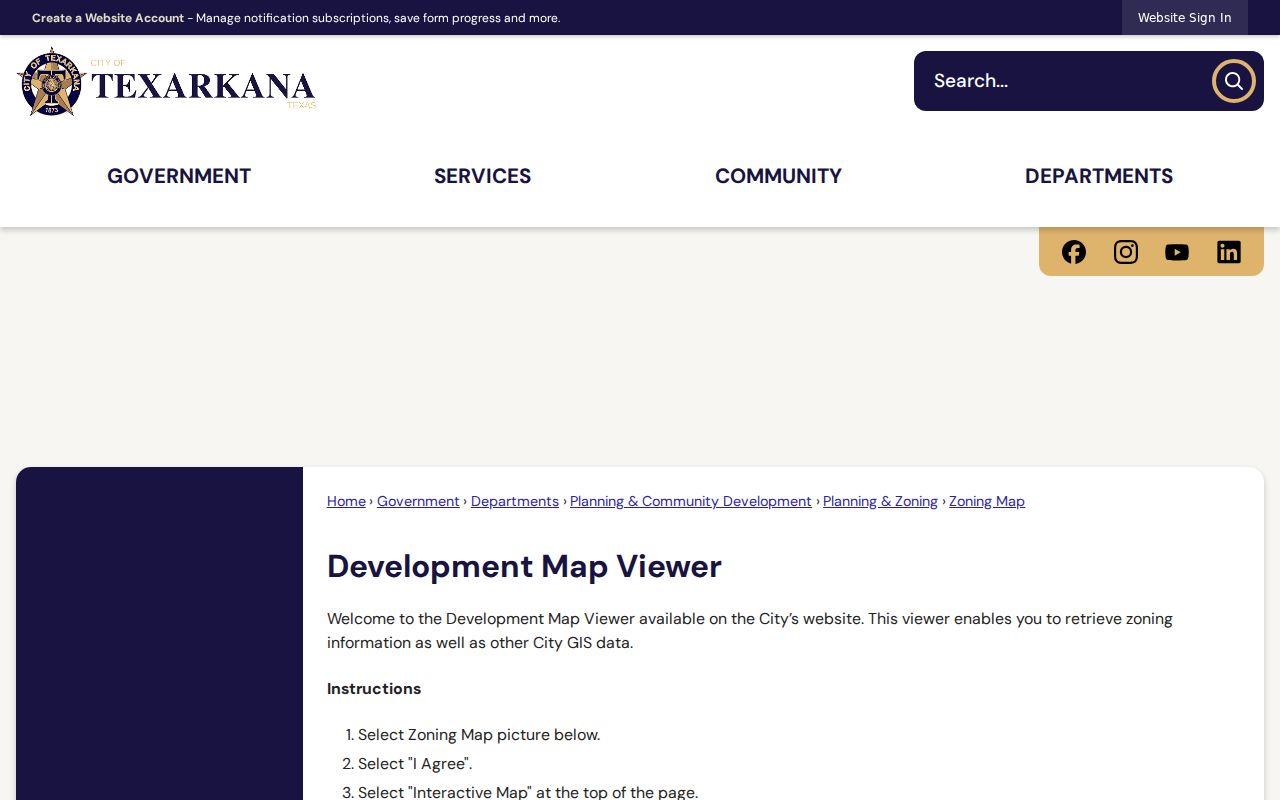The width and height of the screenshot is (1280, 800).
Task: Click the Instructions bold label
Action: 374,689
